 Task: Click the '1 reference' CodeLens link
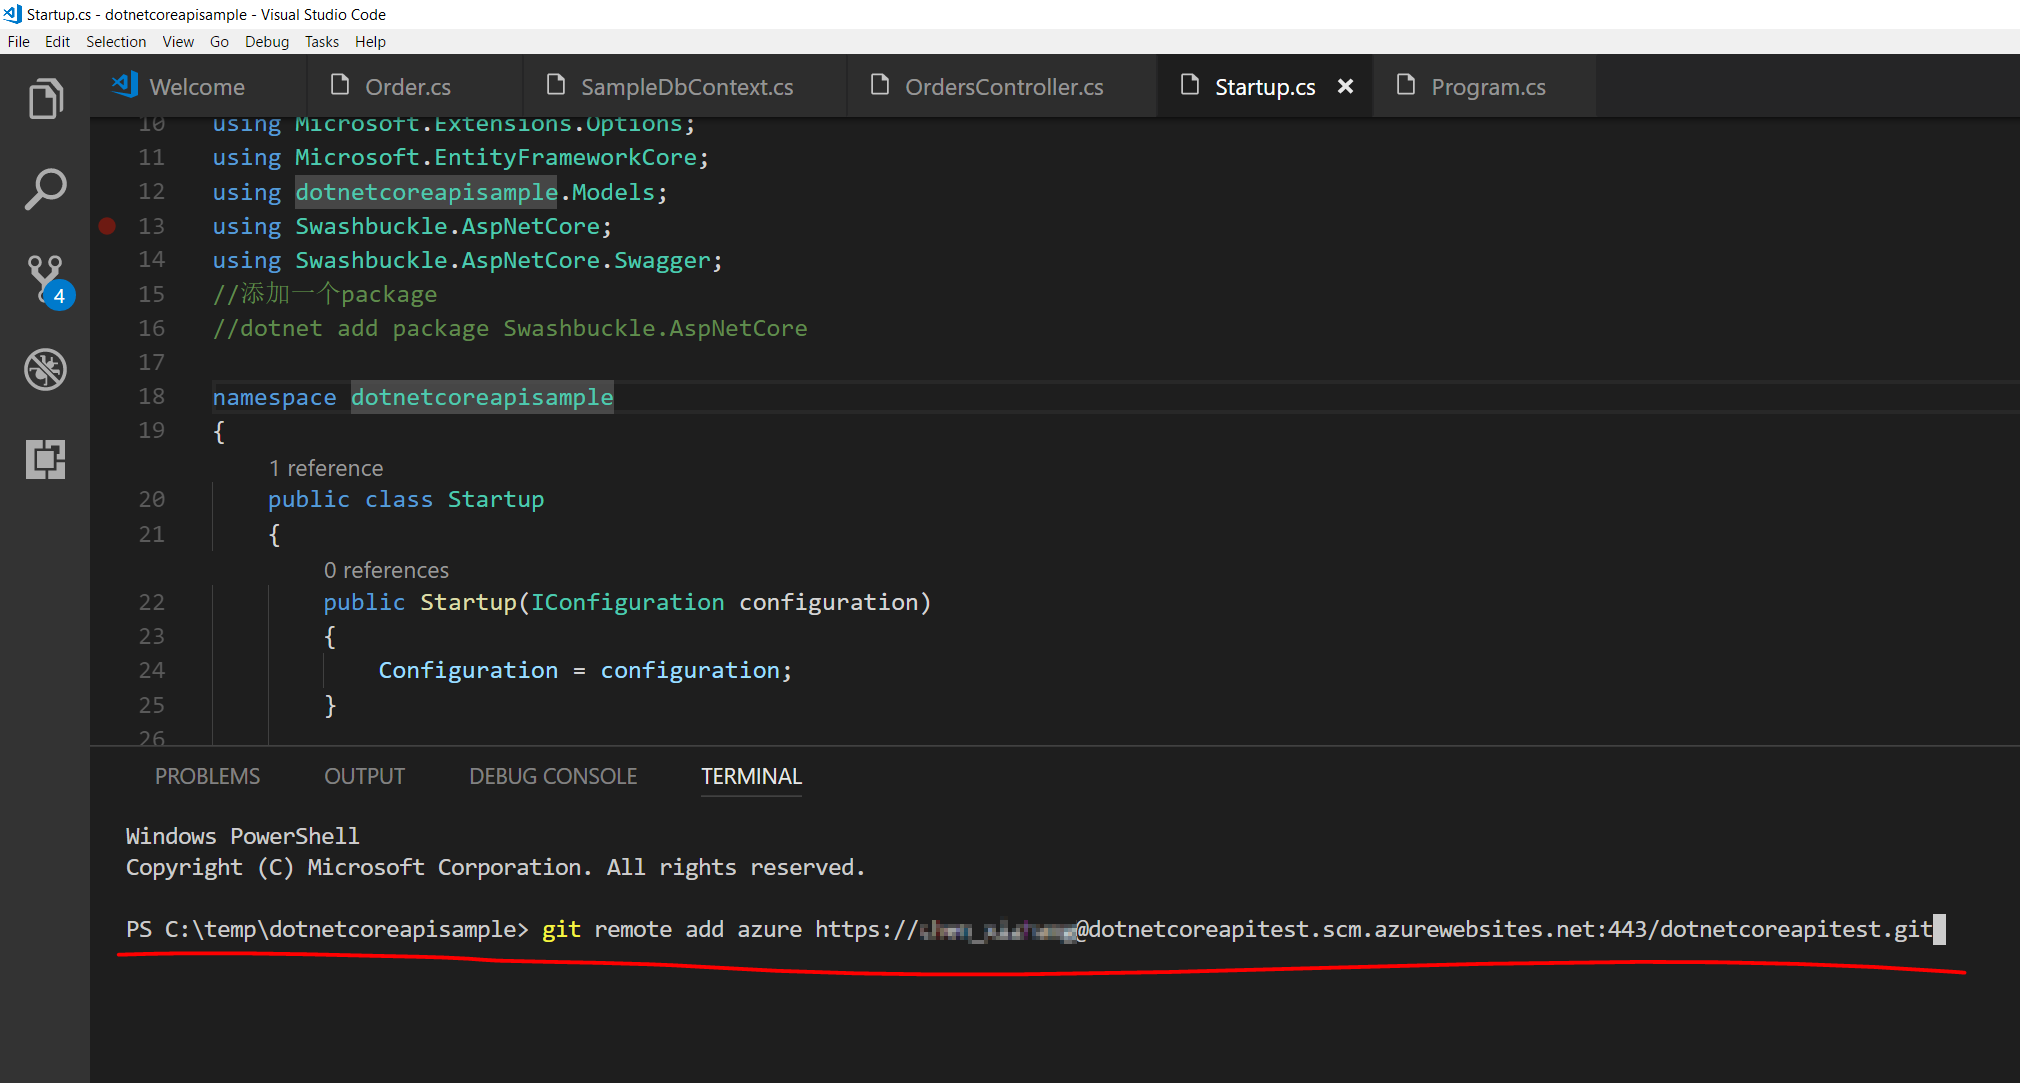pyautogui.click(x=326, y=468)
